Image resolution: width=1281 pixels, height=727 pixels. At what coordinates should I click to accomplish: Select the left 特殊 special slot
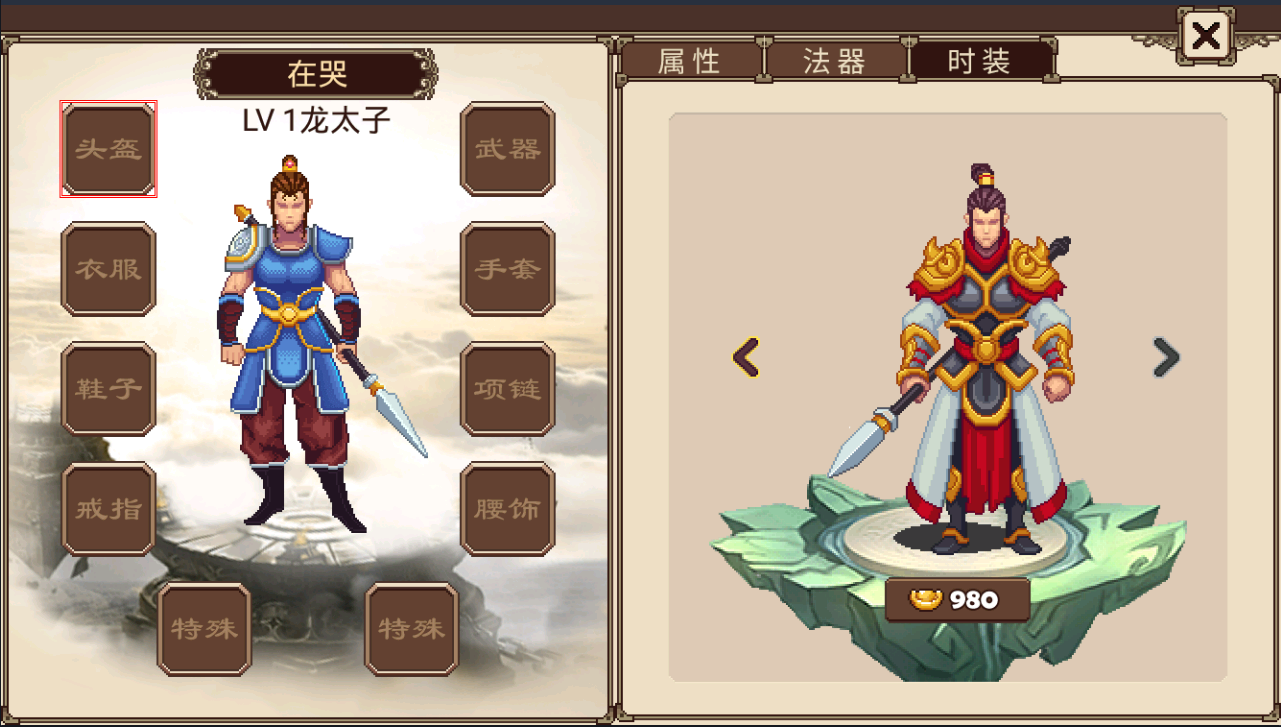pyautogui.click(x=204, y=629)
